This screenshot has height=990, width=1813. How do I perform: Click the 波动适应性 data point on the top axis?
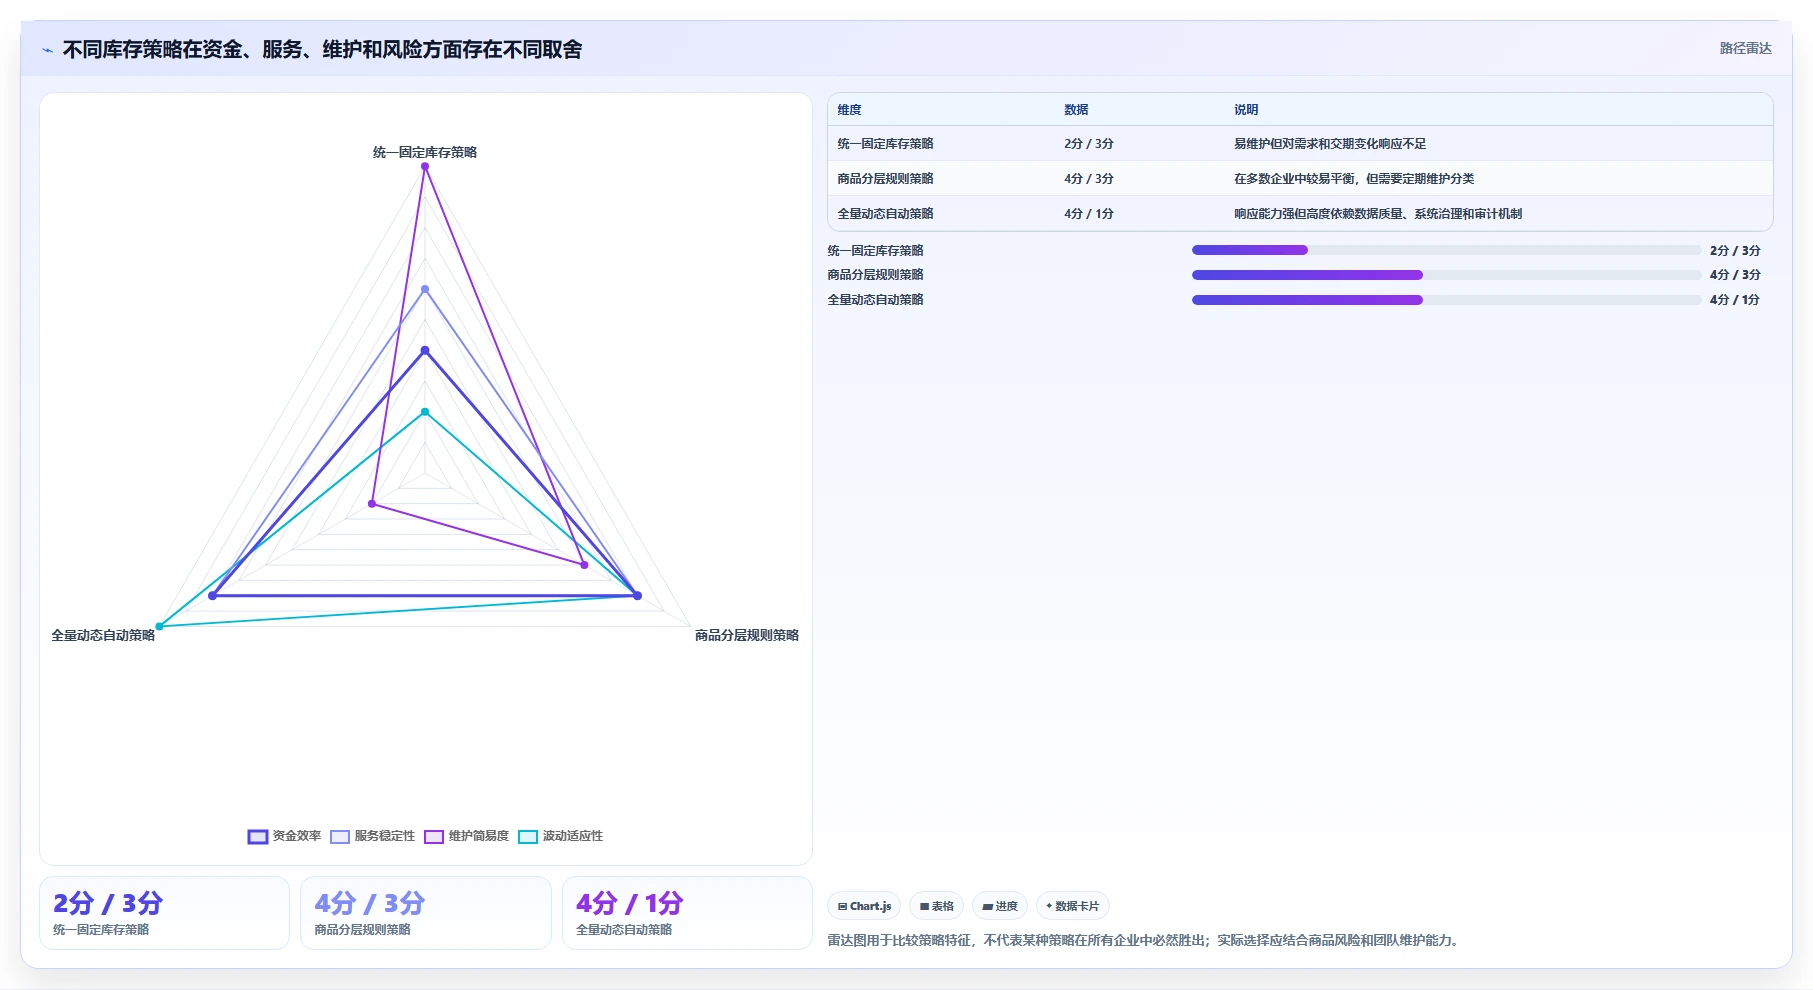point(425,412)
